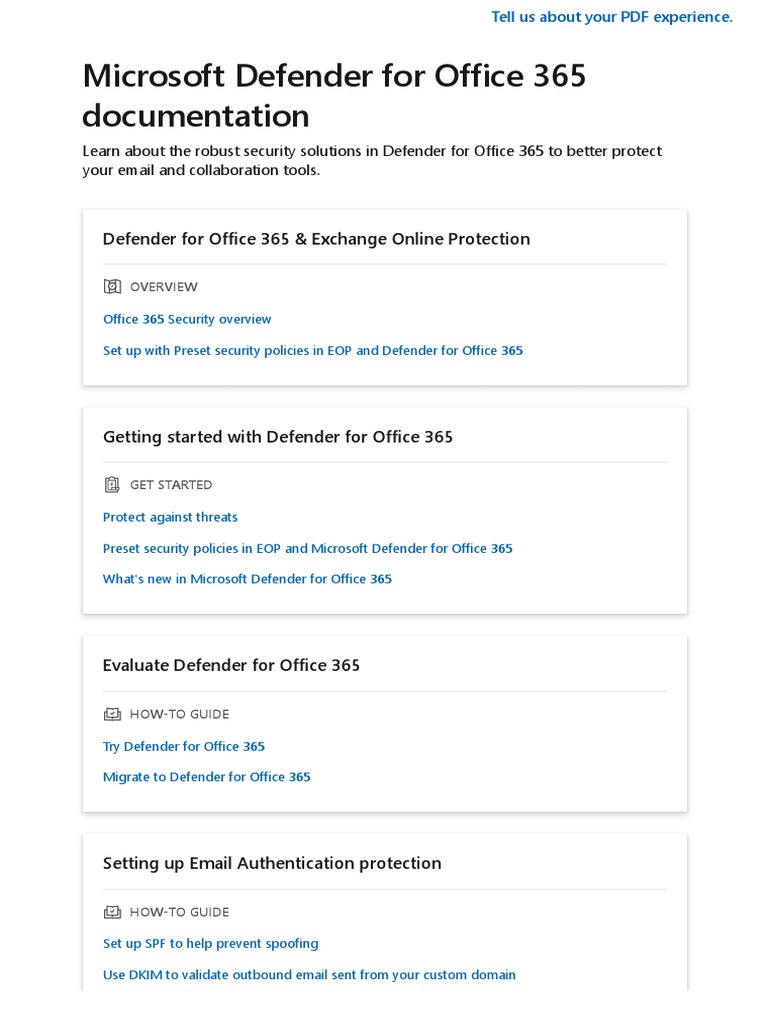Click 'Setting up Email Authentication protection' heading

coord(272,863)
